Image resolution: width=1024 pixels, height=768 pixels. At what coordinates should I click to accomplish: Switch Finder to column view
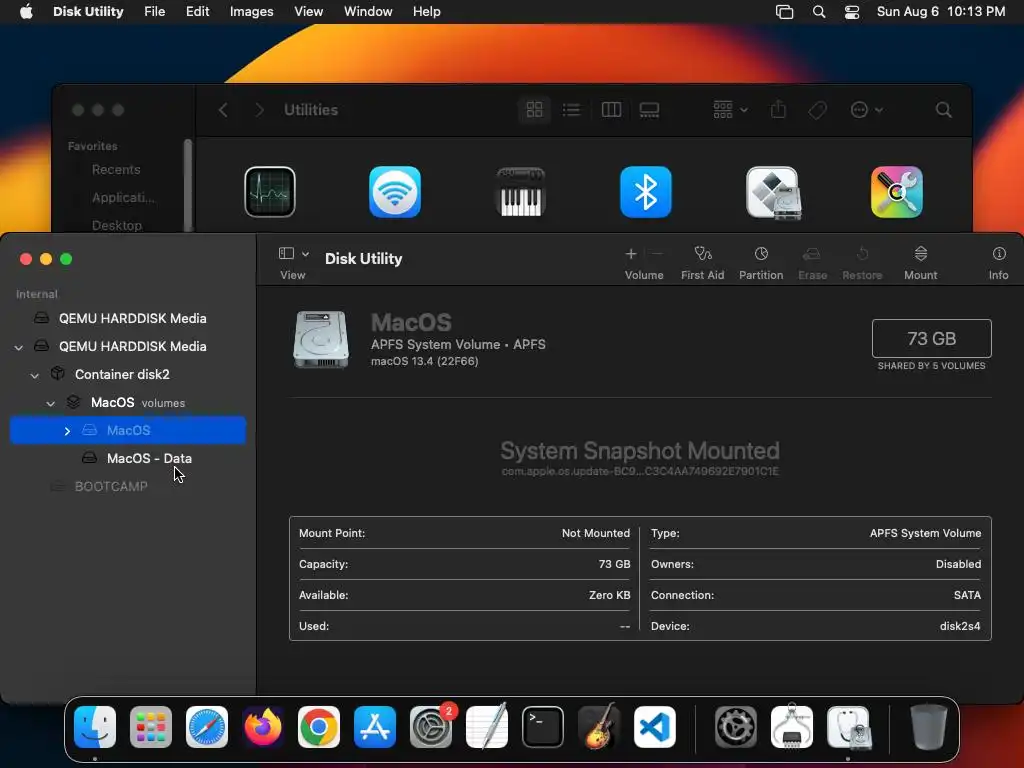click(611, 110)
